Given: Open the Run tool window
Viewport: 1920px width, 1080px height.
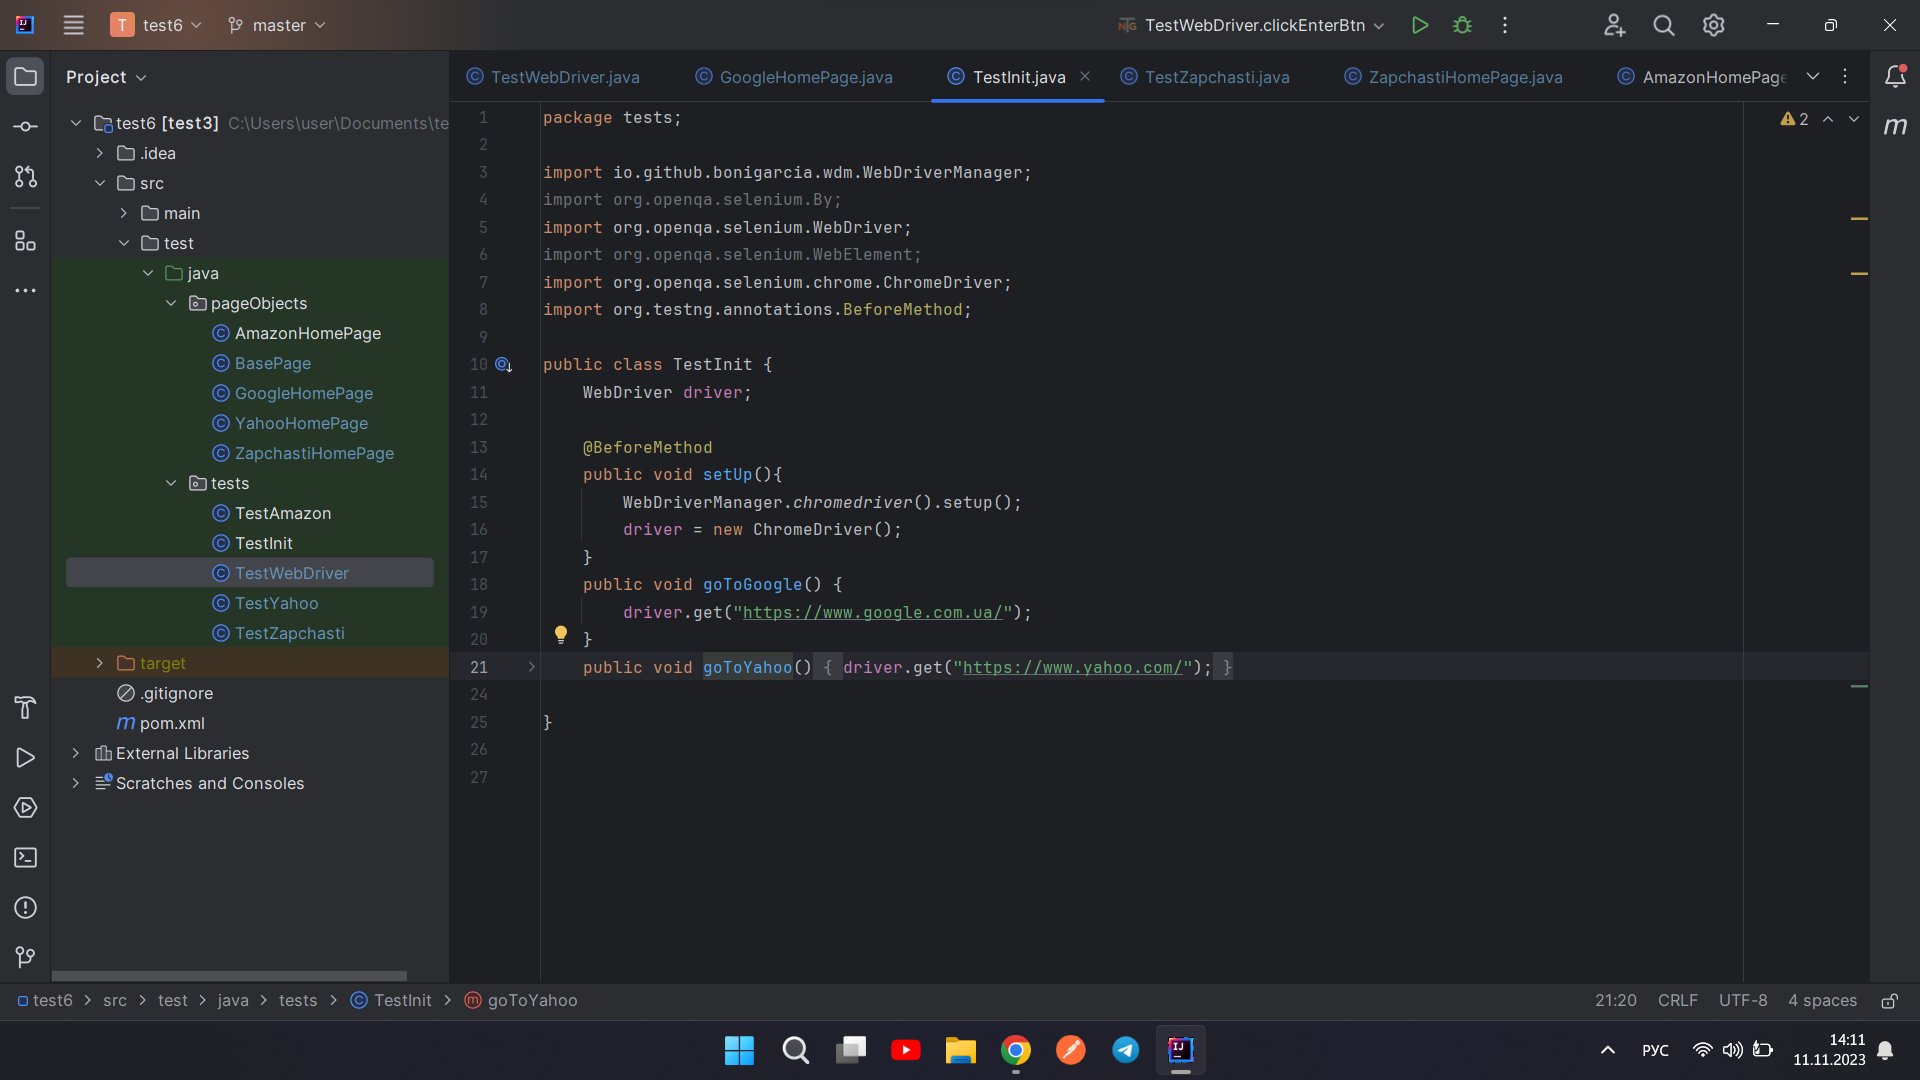Looking at the screenshot, I should tap(25, 758).
